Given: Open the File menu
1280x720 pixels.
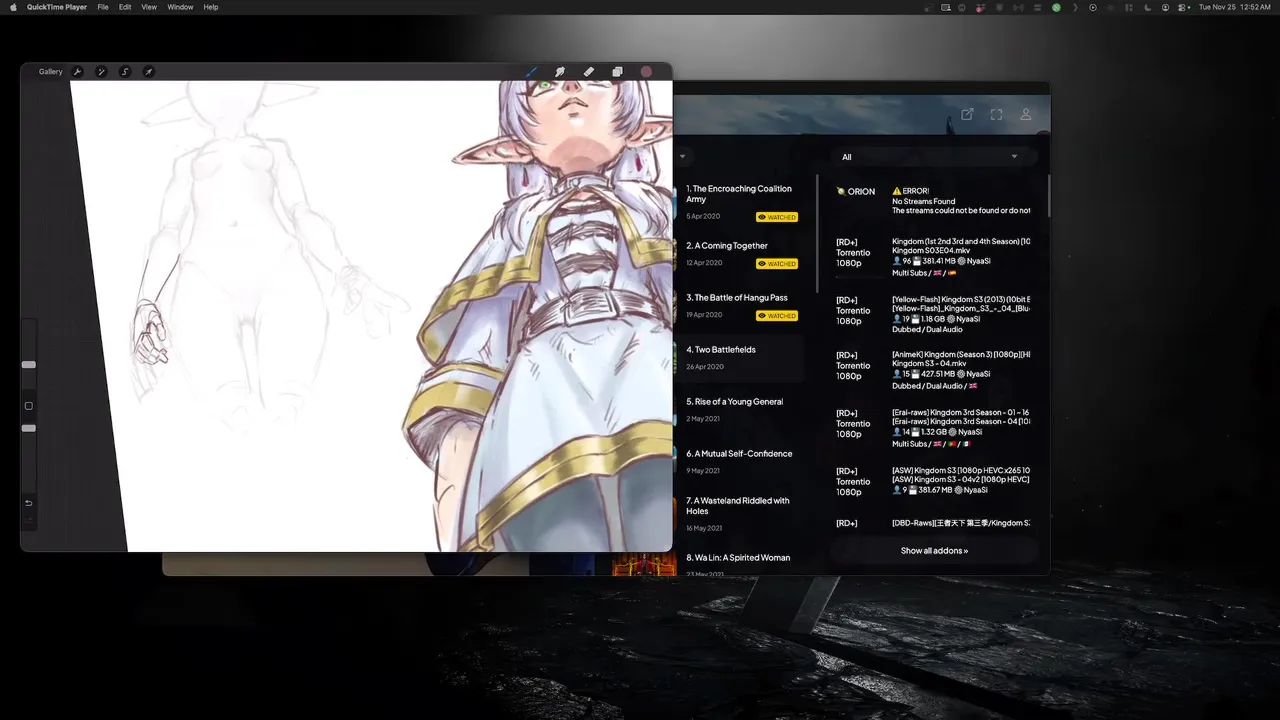Looking at the screenshot, I should (103, 7).
